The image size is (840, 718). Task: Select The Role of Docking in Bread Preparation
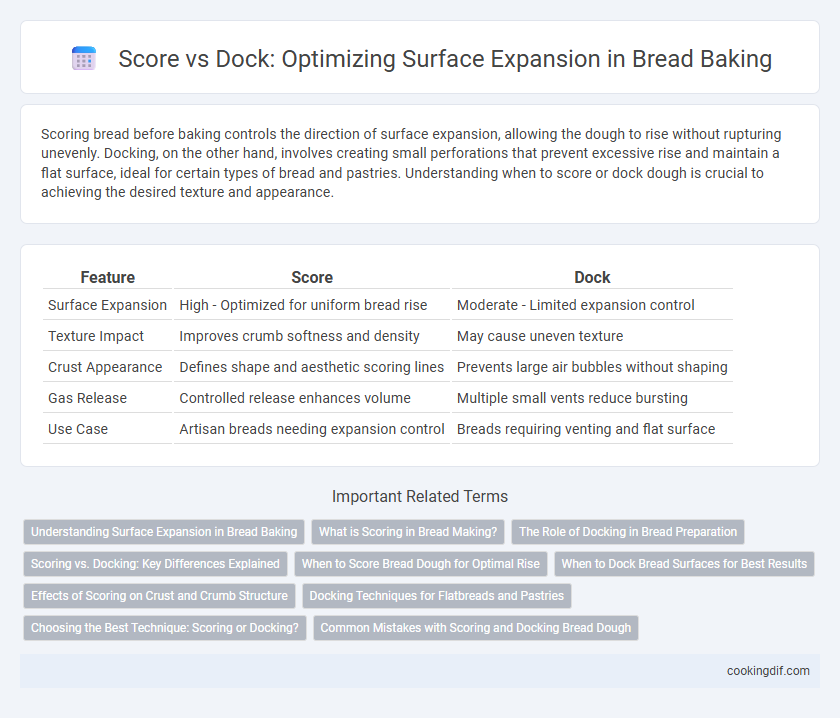[x=628, y=532]
